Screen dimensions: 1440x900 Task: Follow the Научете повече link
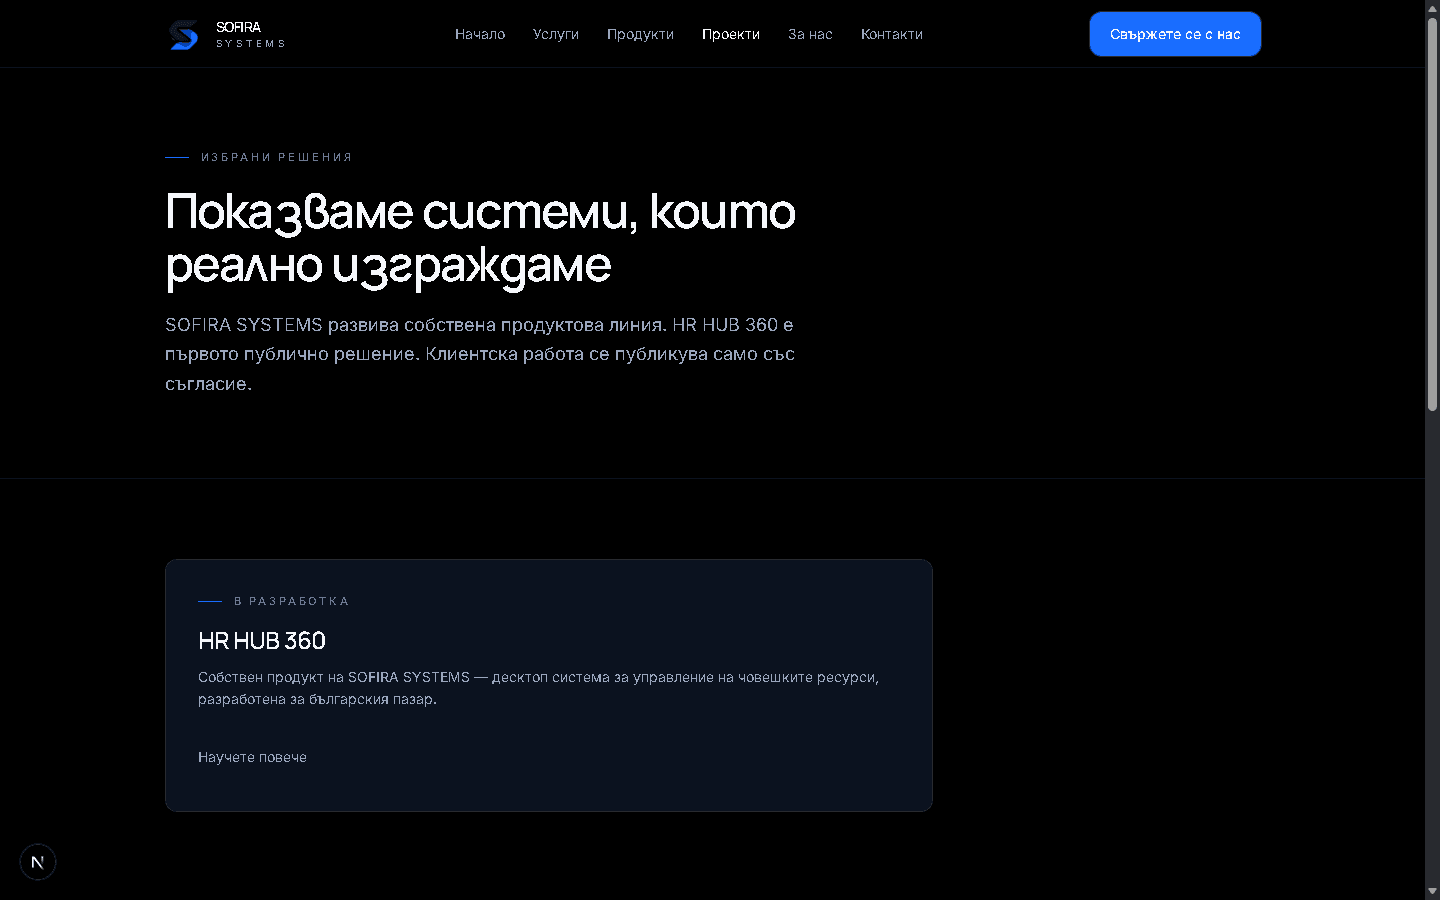[252, 757]
